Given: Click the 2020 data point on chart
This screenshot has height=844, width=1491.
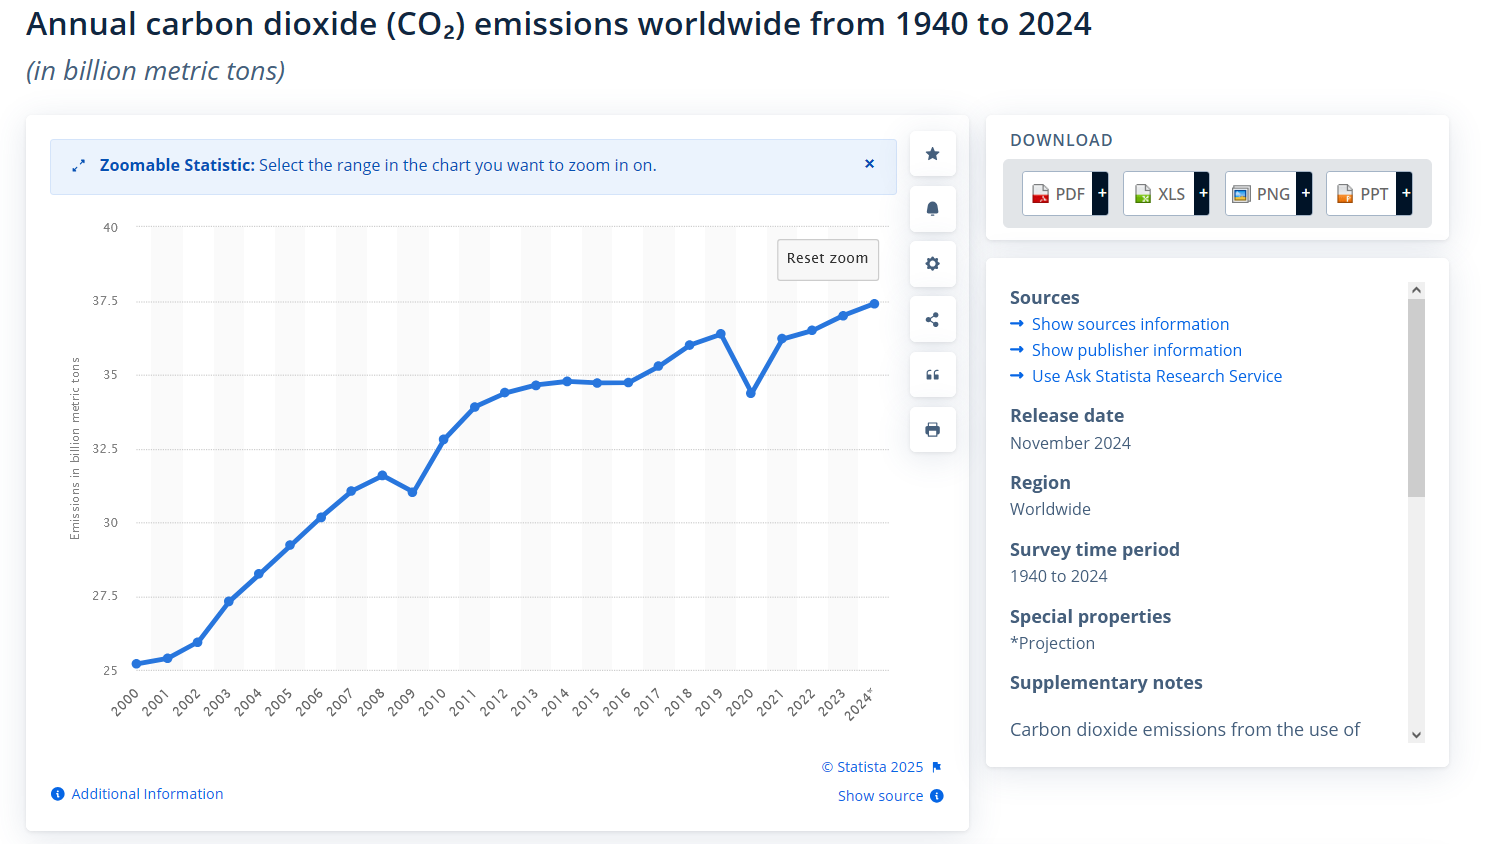Looking at the screenshot, I should click(751, 393).
